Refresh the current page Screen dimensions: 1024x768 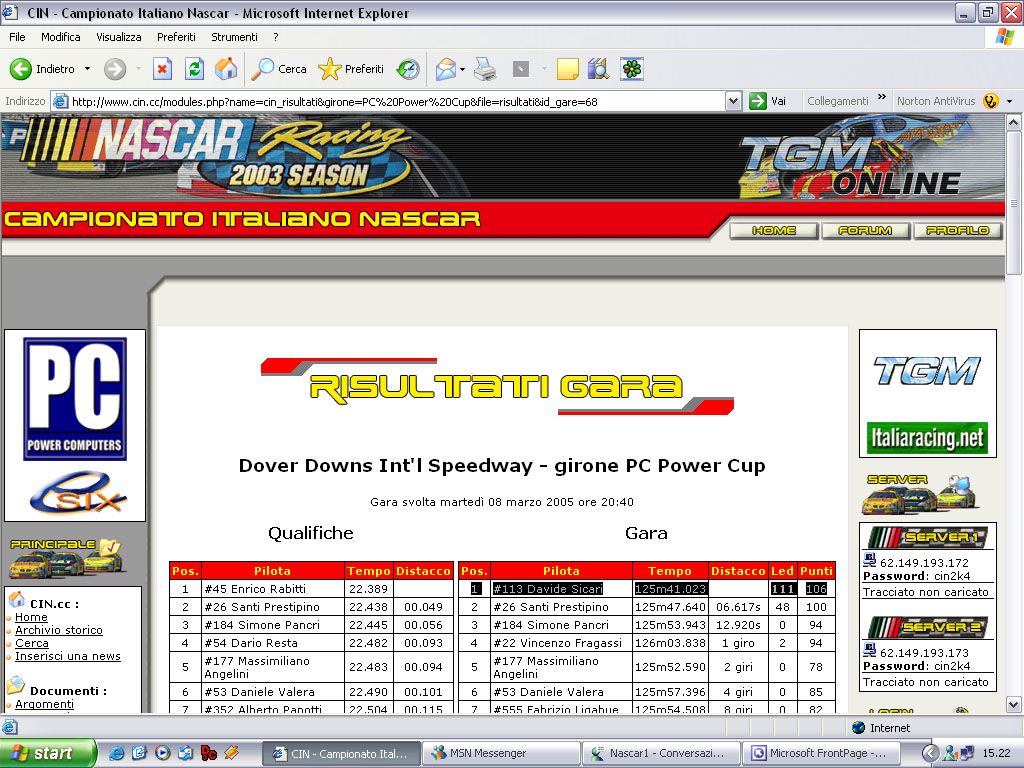click(x=195, y=69)
